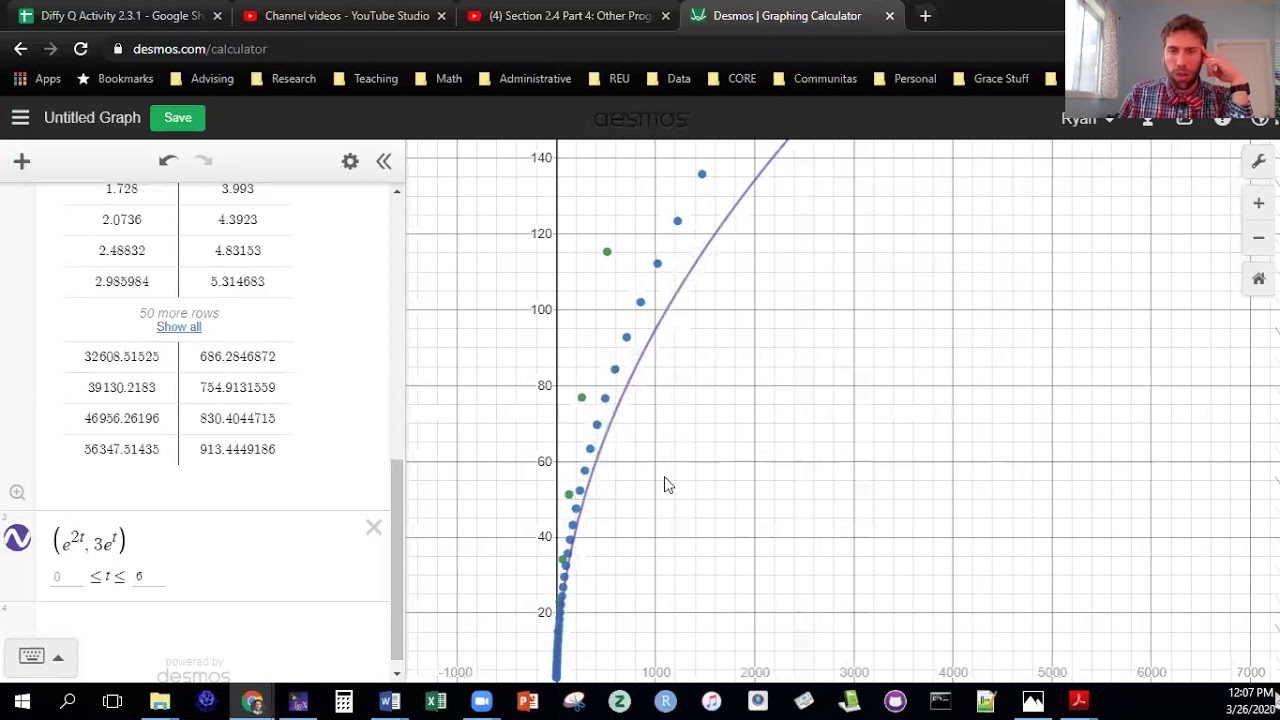
Task: Open the Desmos hamburger menu
Action: (x=20, y=118)
